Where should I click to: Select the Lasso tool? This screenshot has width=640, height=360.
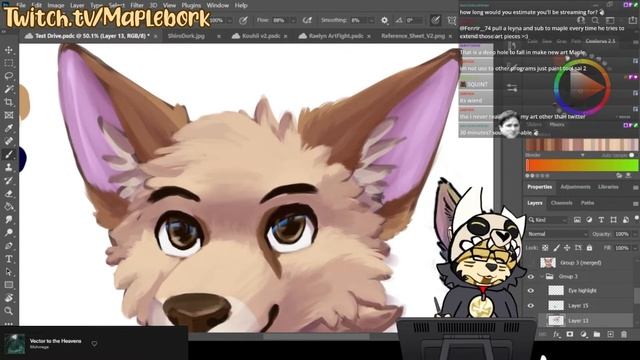click(9, 76)
